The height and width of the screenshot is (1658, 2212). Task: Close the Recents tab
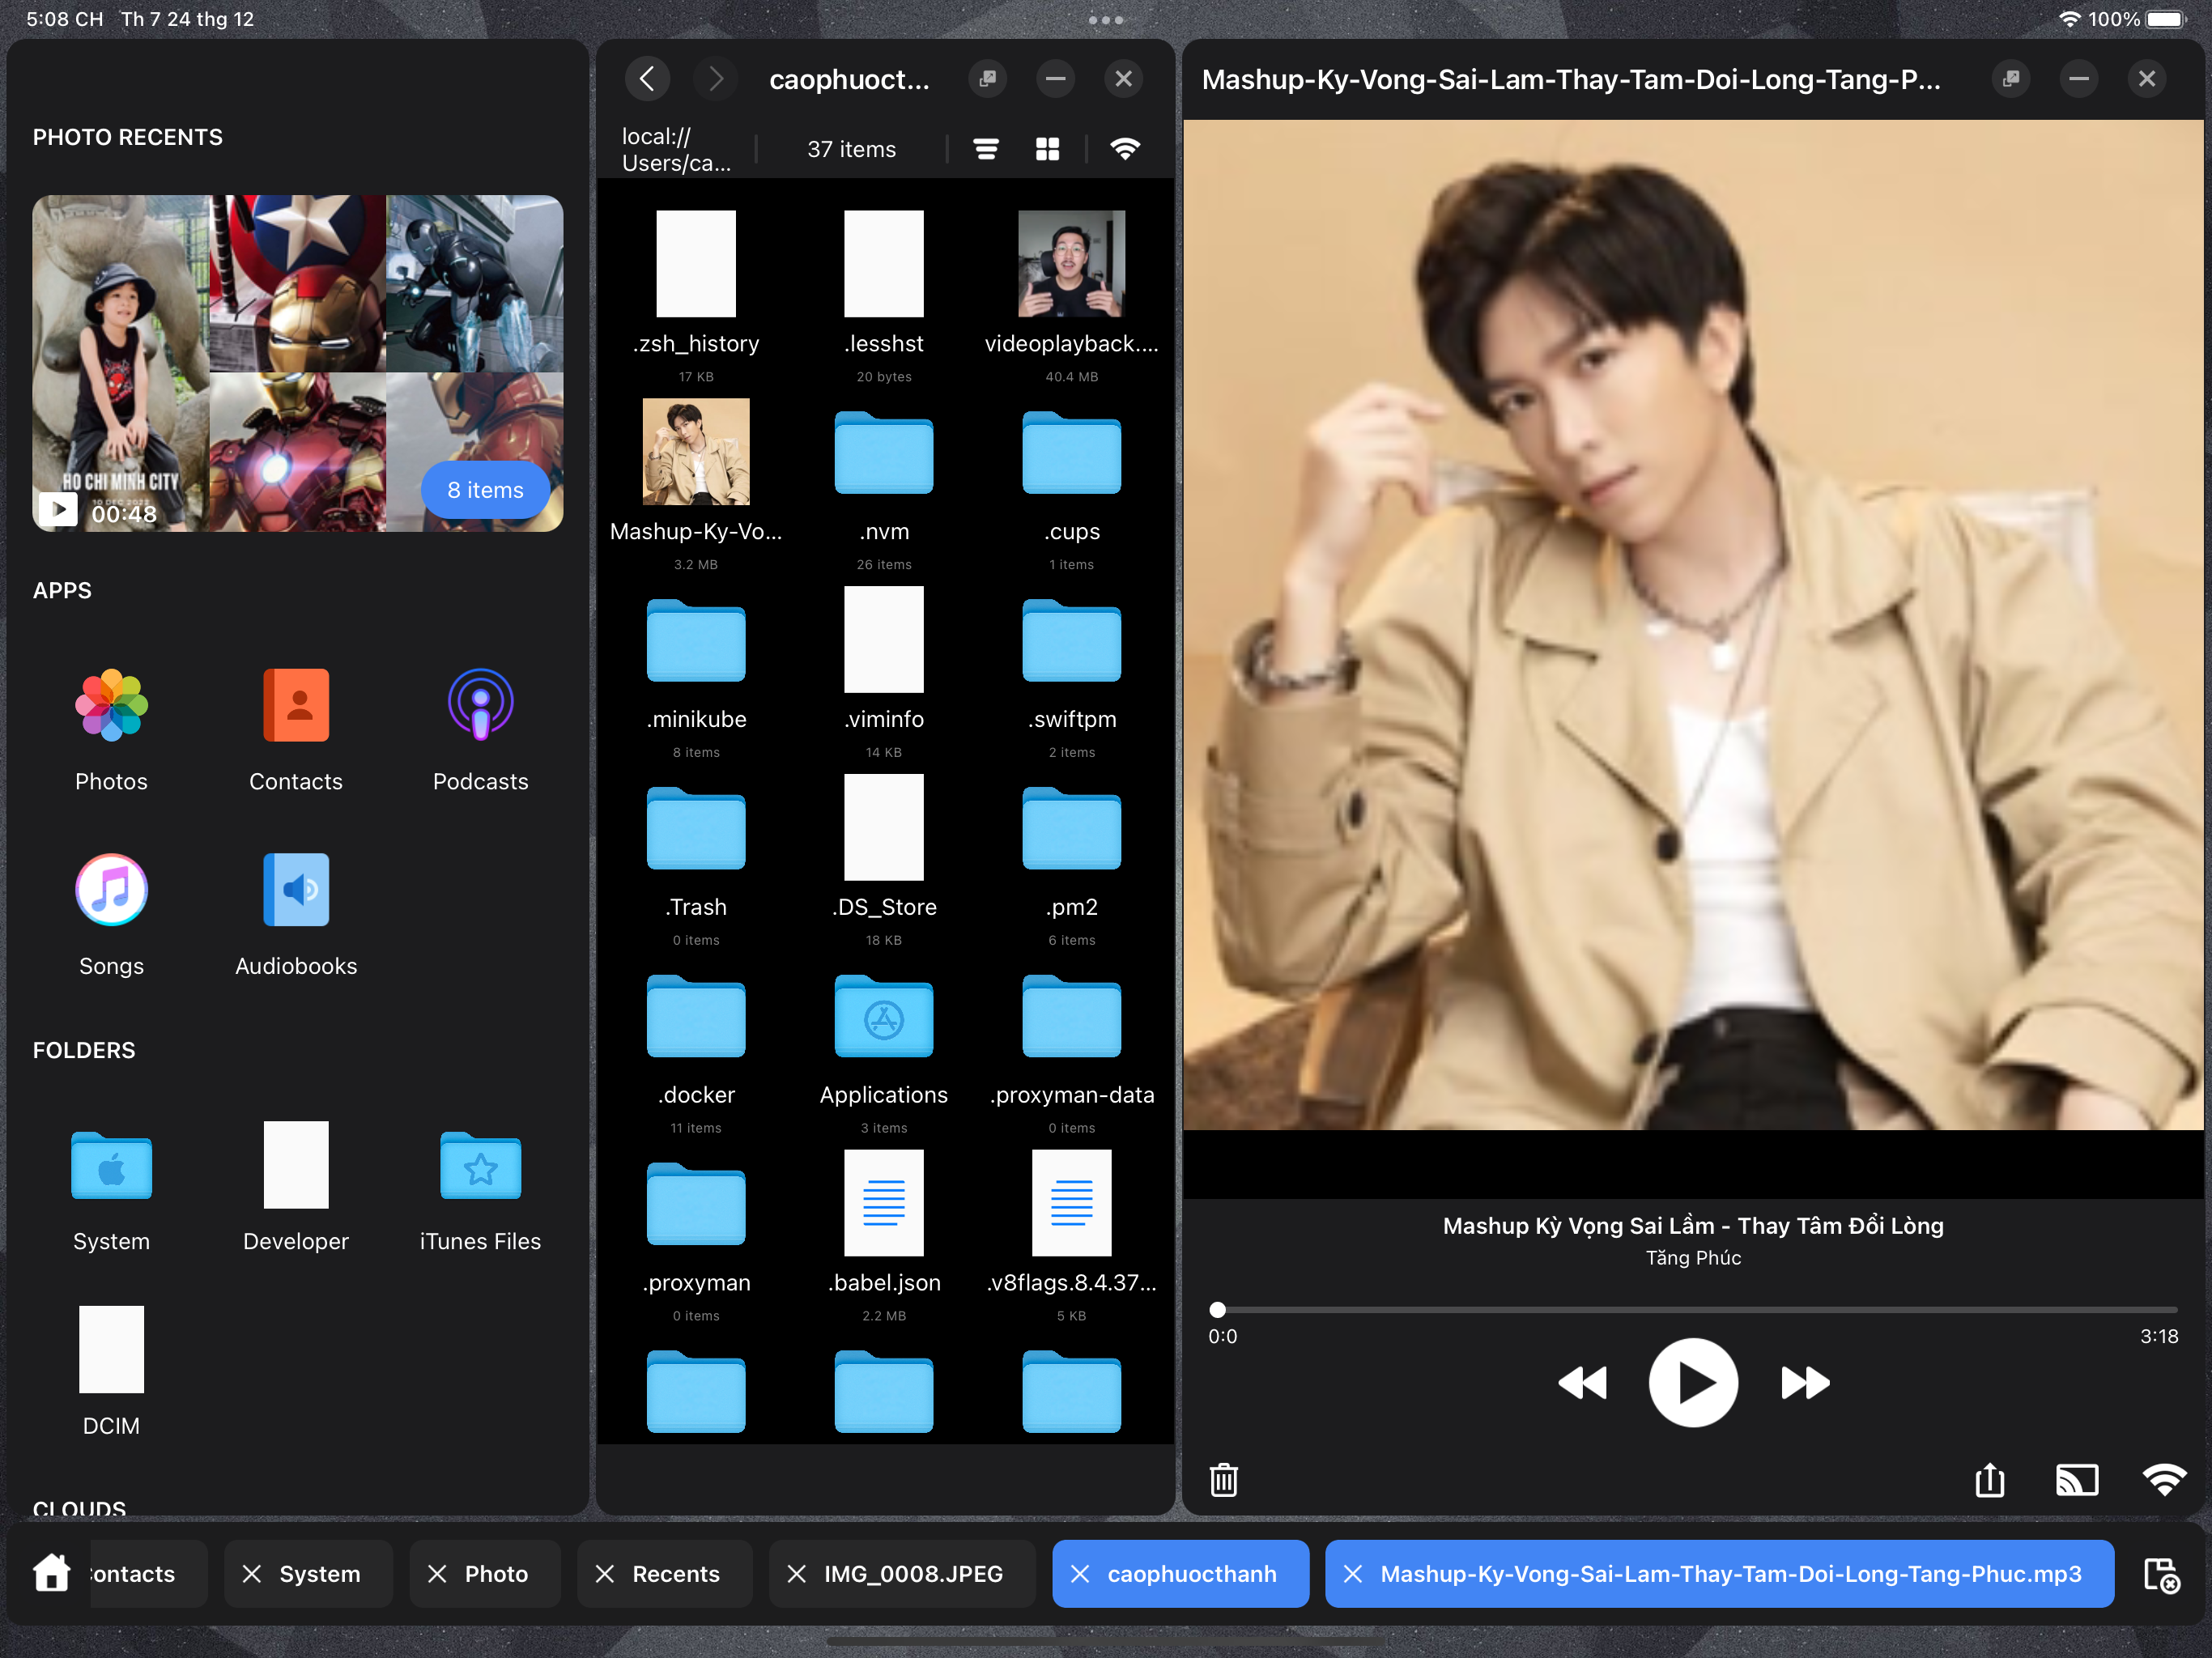[605, 1574]
